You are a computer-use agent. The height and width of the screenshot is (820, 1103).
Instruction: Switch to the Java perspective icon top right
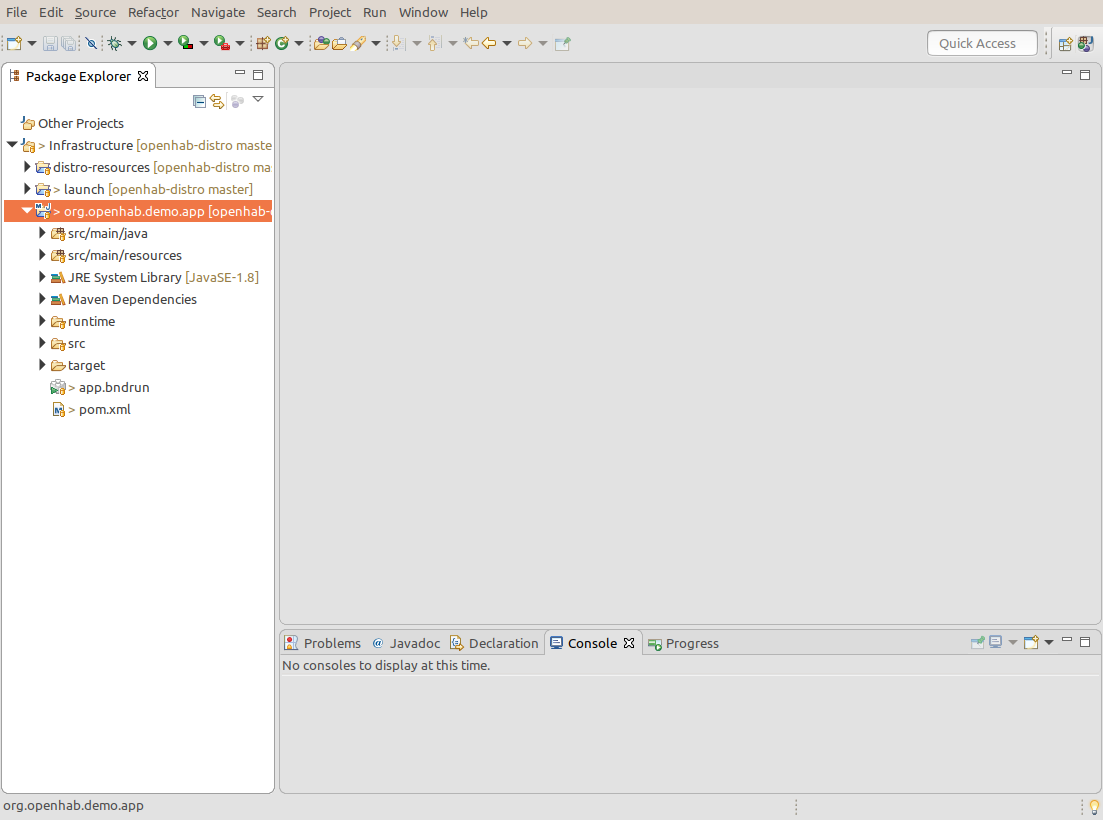tap(1085, 43)
